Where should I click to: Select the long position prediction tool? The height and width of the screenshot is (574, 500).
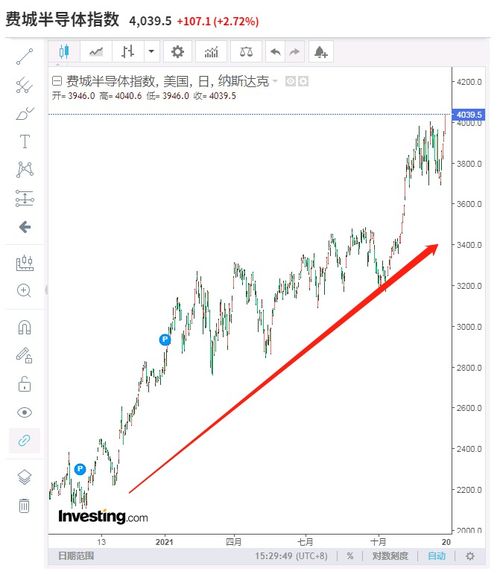tap(25, 198)
